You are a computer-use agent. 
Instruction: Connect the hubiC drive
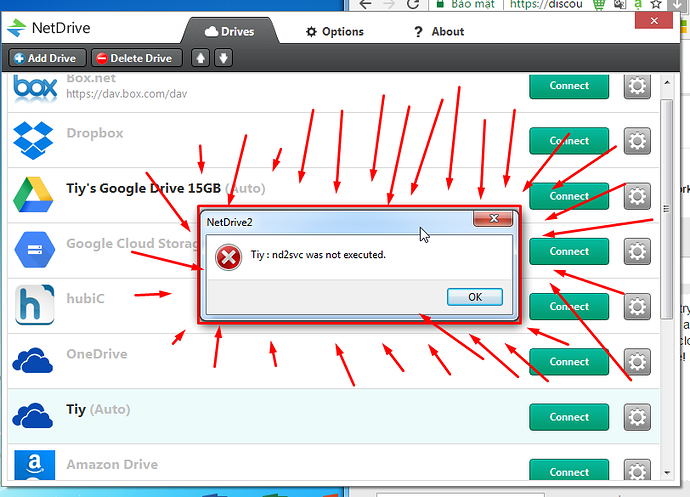(x=569, y=306)
